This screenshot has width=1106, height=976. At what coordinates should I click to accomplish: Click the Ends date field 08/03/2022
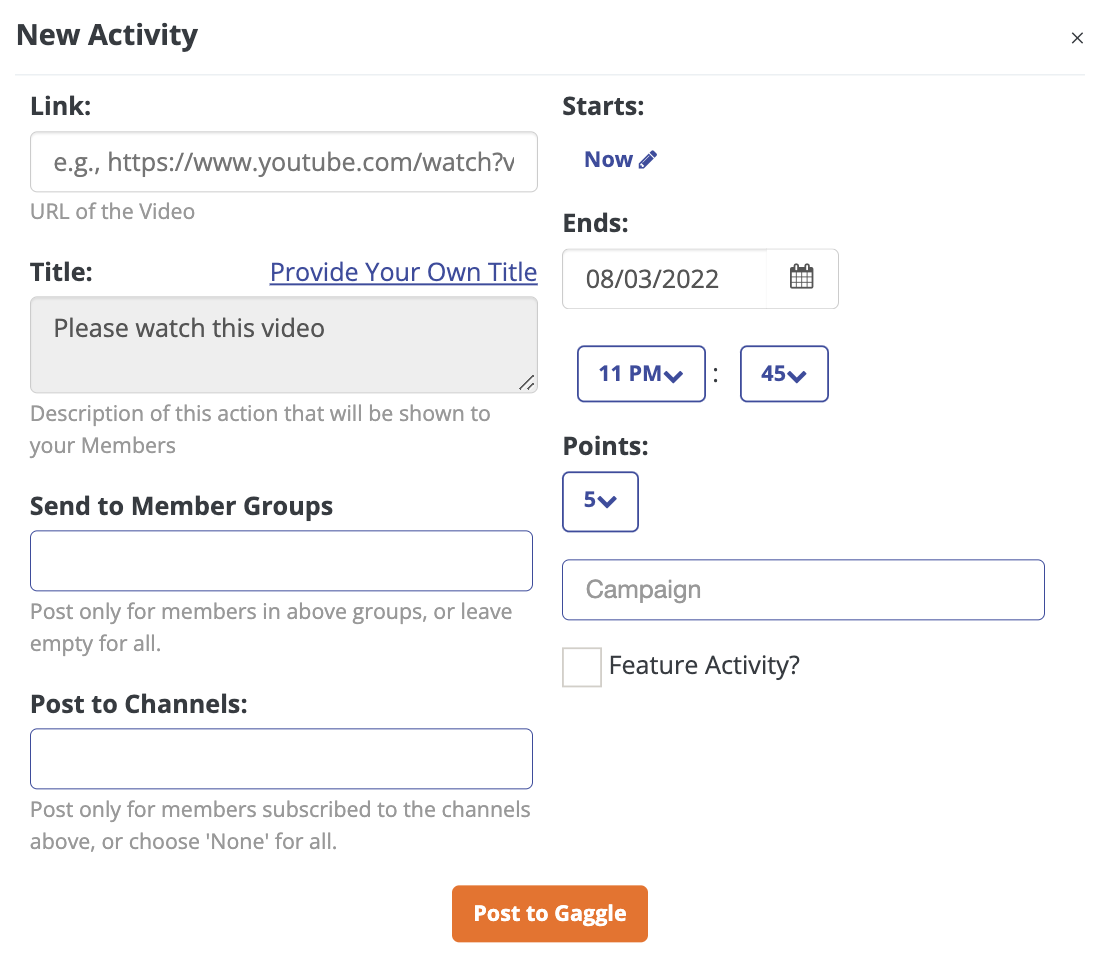[664, 279]
